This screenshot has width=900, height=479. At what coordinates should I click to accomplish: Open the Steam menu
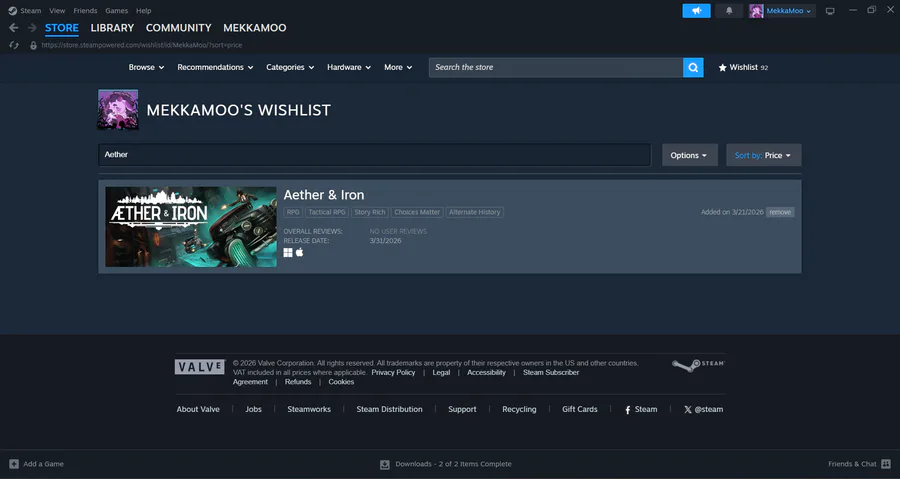(30, 11)
